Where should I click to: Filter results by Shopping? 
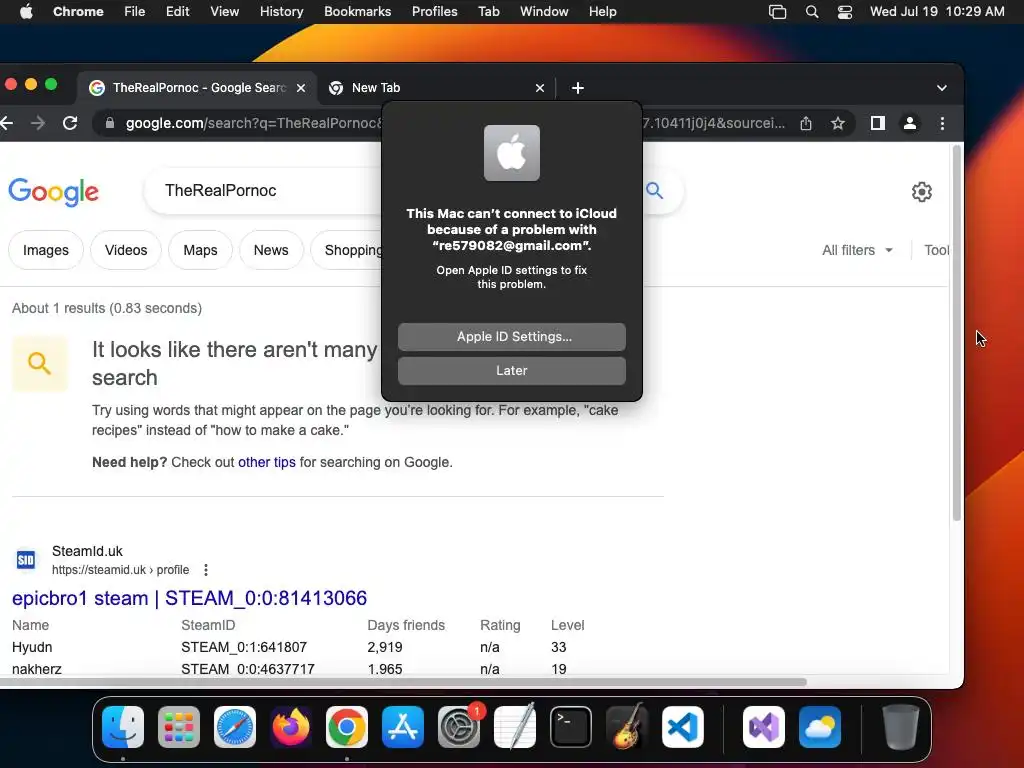click(x=347, y=250)
